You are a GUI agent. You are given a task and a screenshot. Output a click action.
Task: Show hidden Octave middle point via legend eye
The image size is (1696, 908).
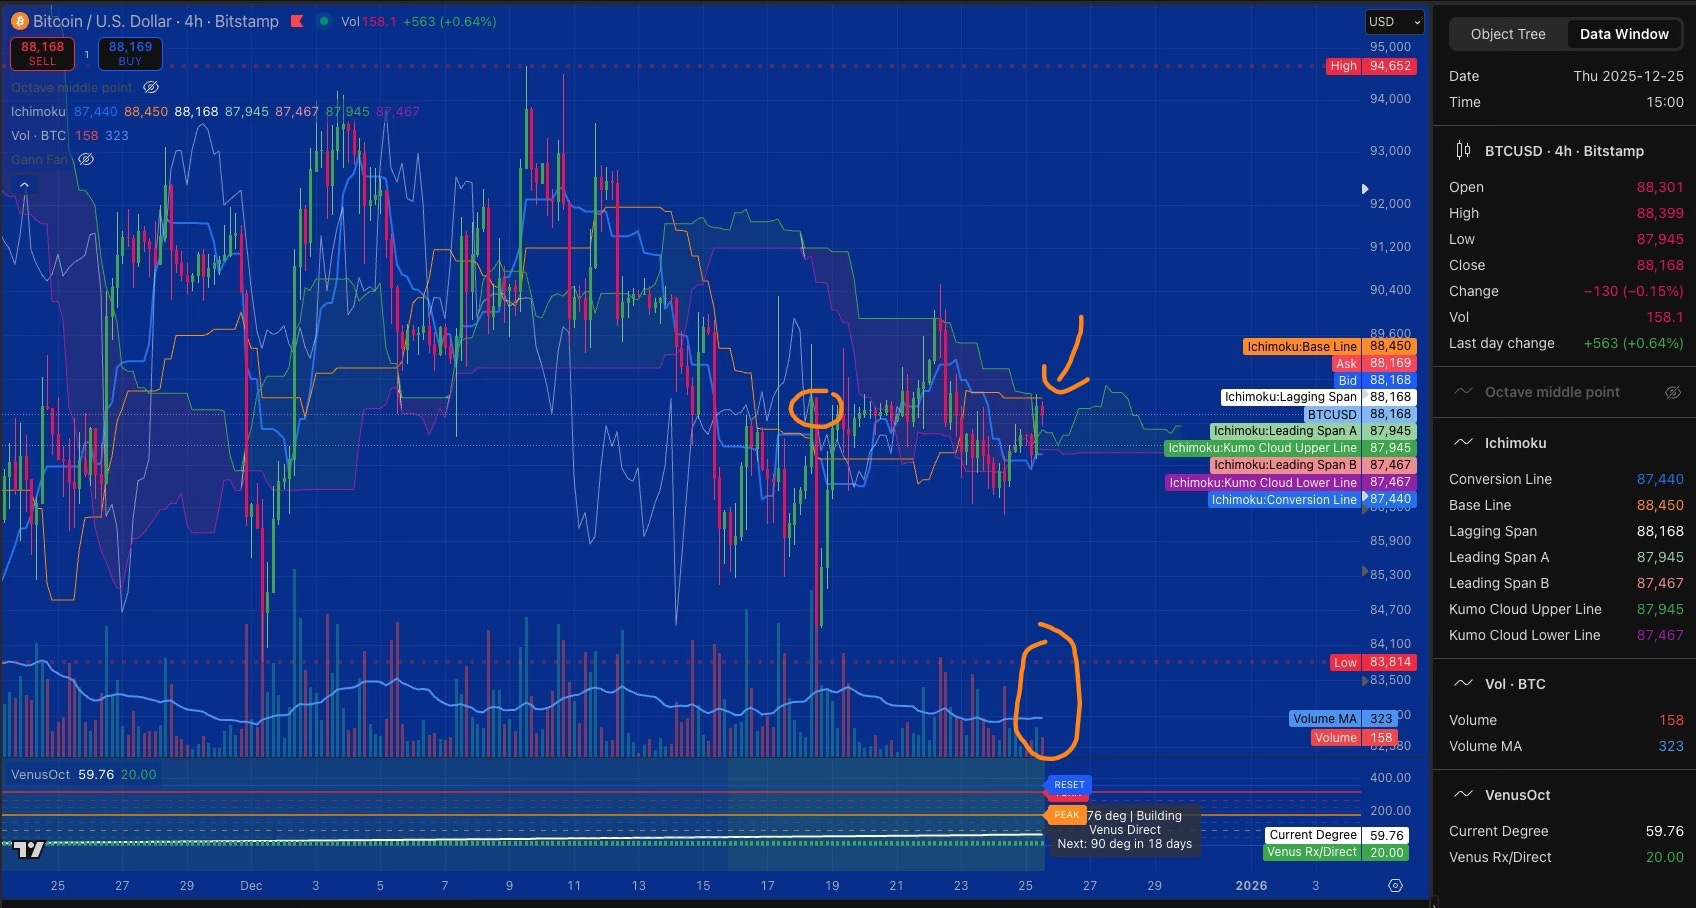click(151, 88)
